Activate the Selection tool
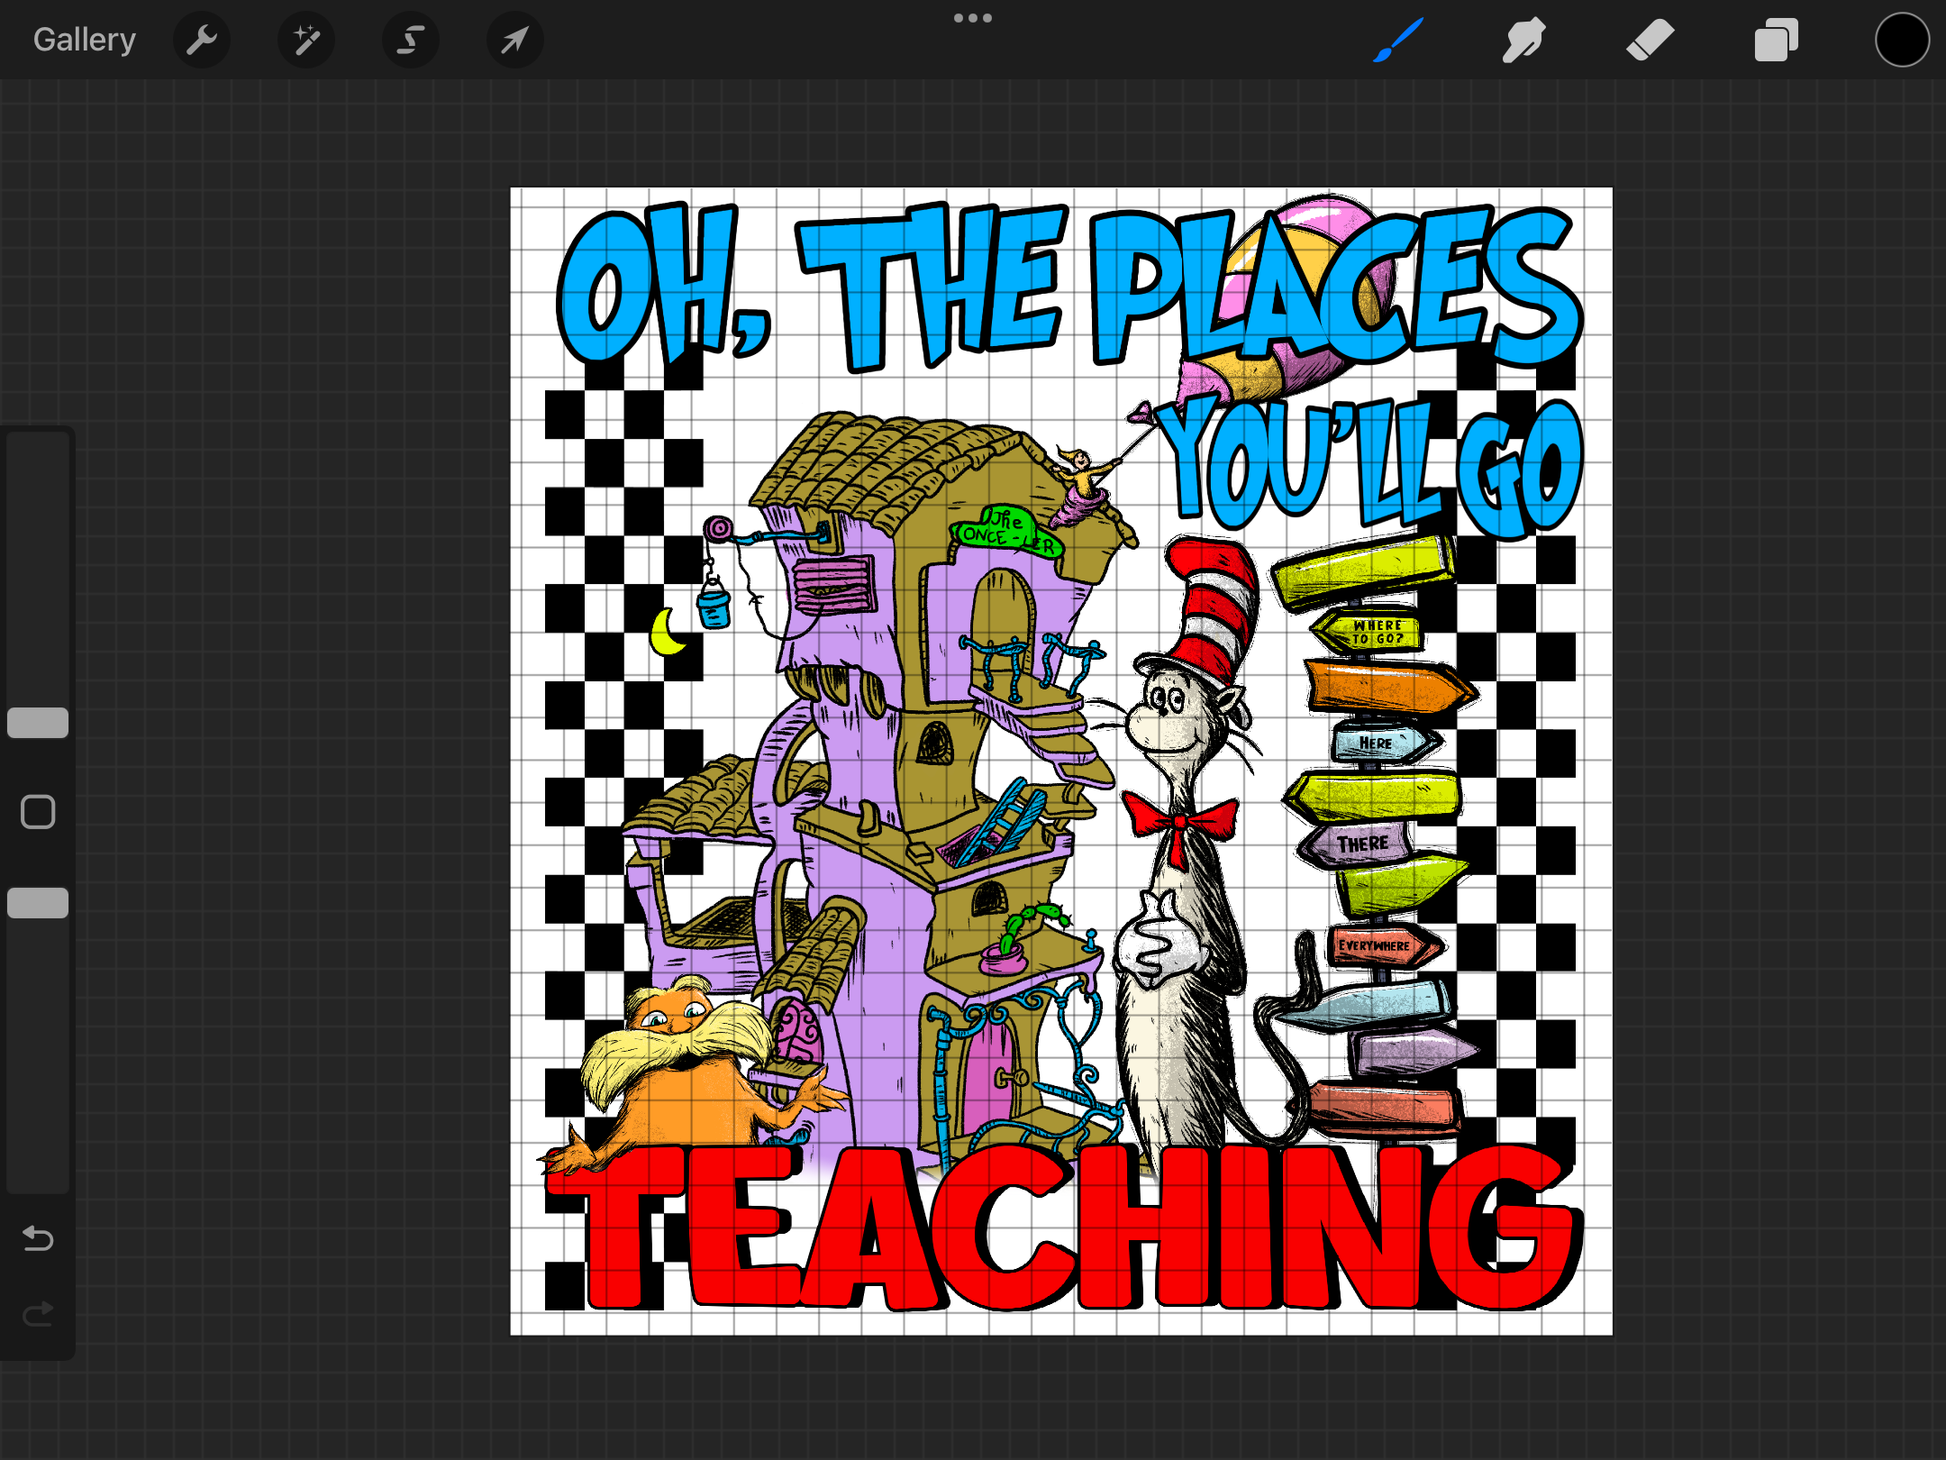1946x1460 pixels. [410, 40]
